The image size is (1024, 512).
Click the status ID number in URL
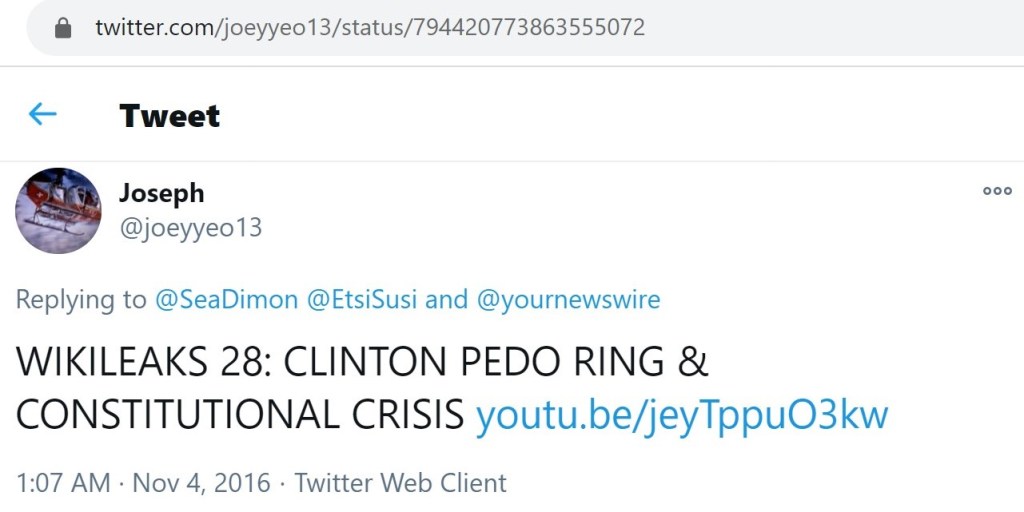(x=525, y=28)
